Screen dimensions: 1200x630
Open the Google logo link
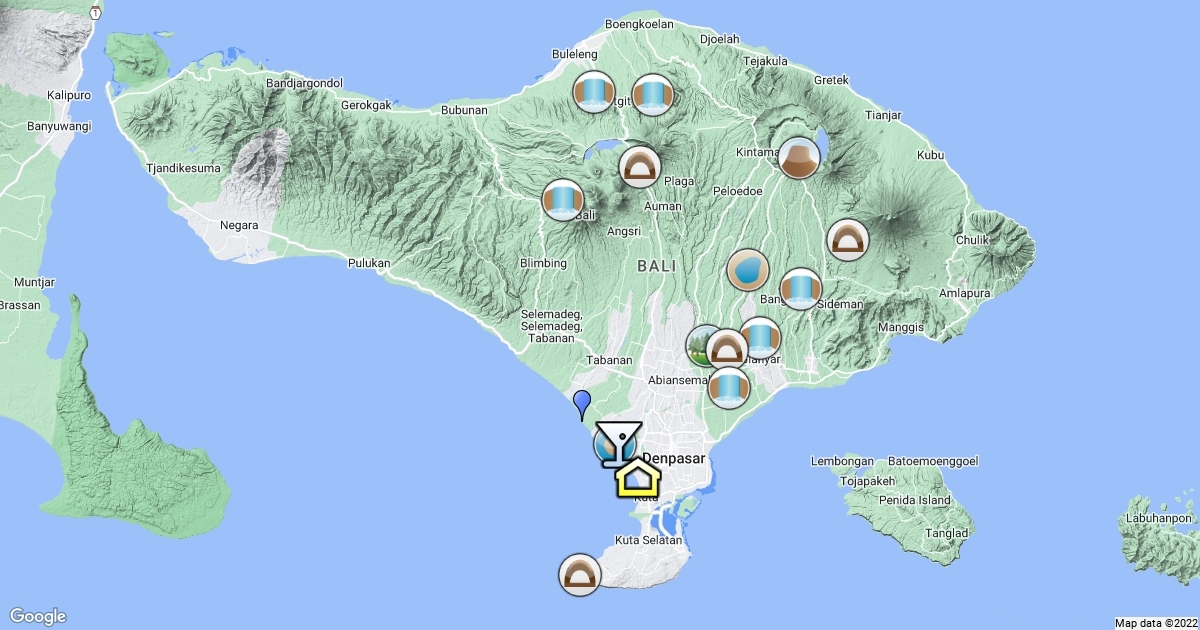[x=37, y=616]
